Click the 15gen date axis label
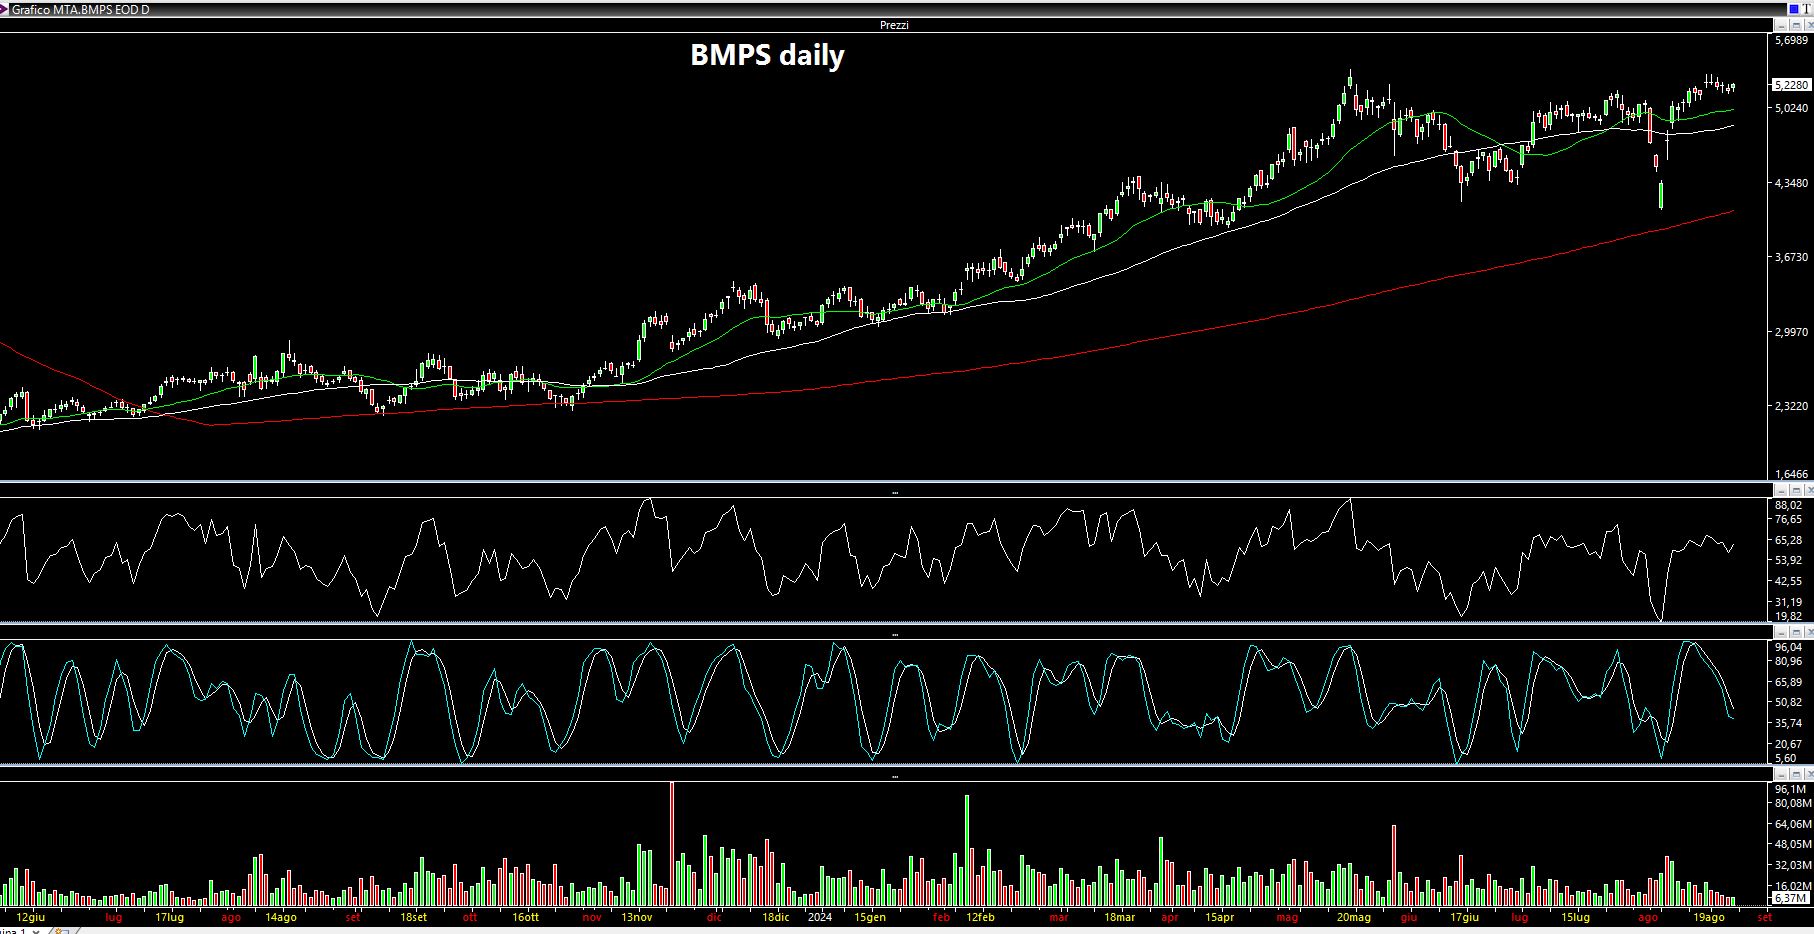This screenshot has width=1814, height=934. (x=870, y=917)
